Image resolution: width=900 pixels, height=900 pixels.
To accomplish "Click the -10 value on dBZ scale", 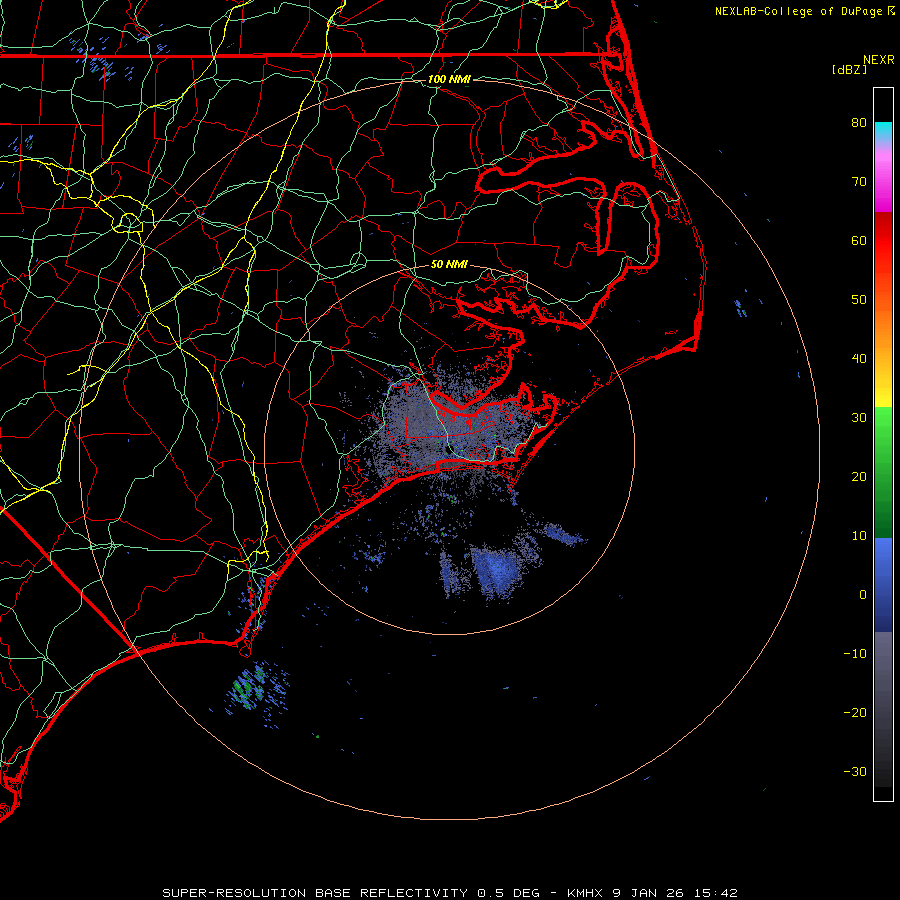I will click(855, 654).
